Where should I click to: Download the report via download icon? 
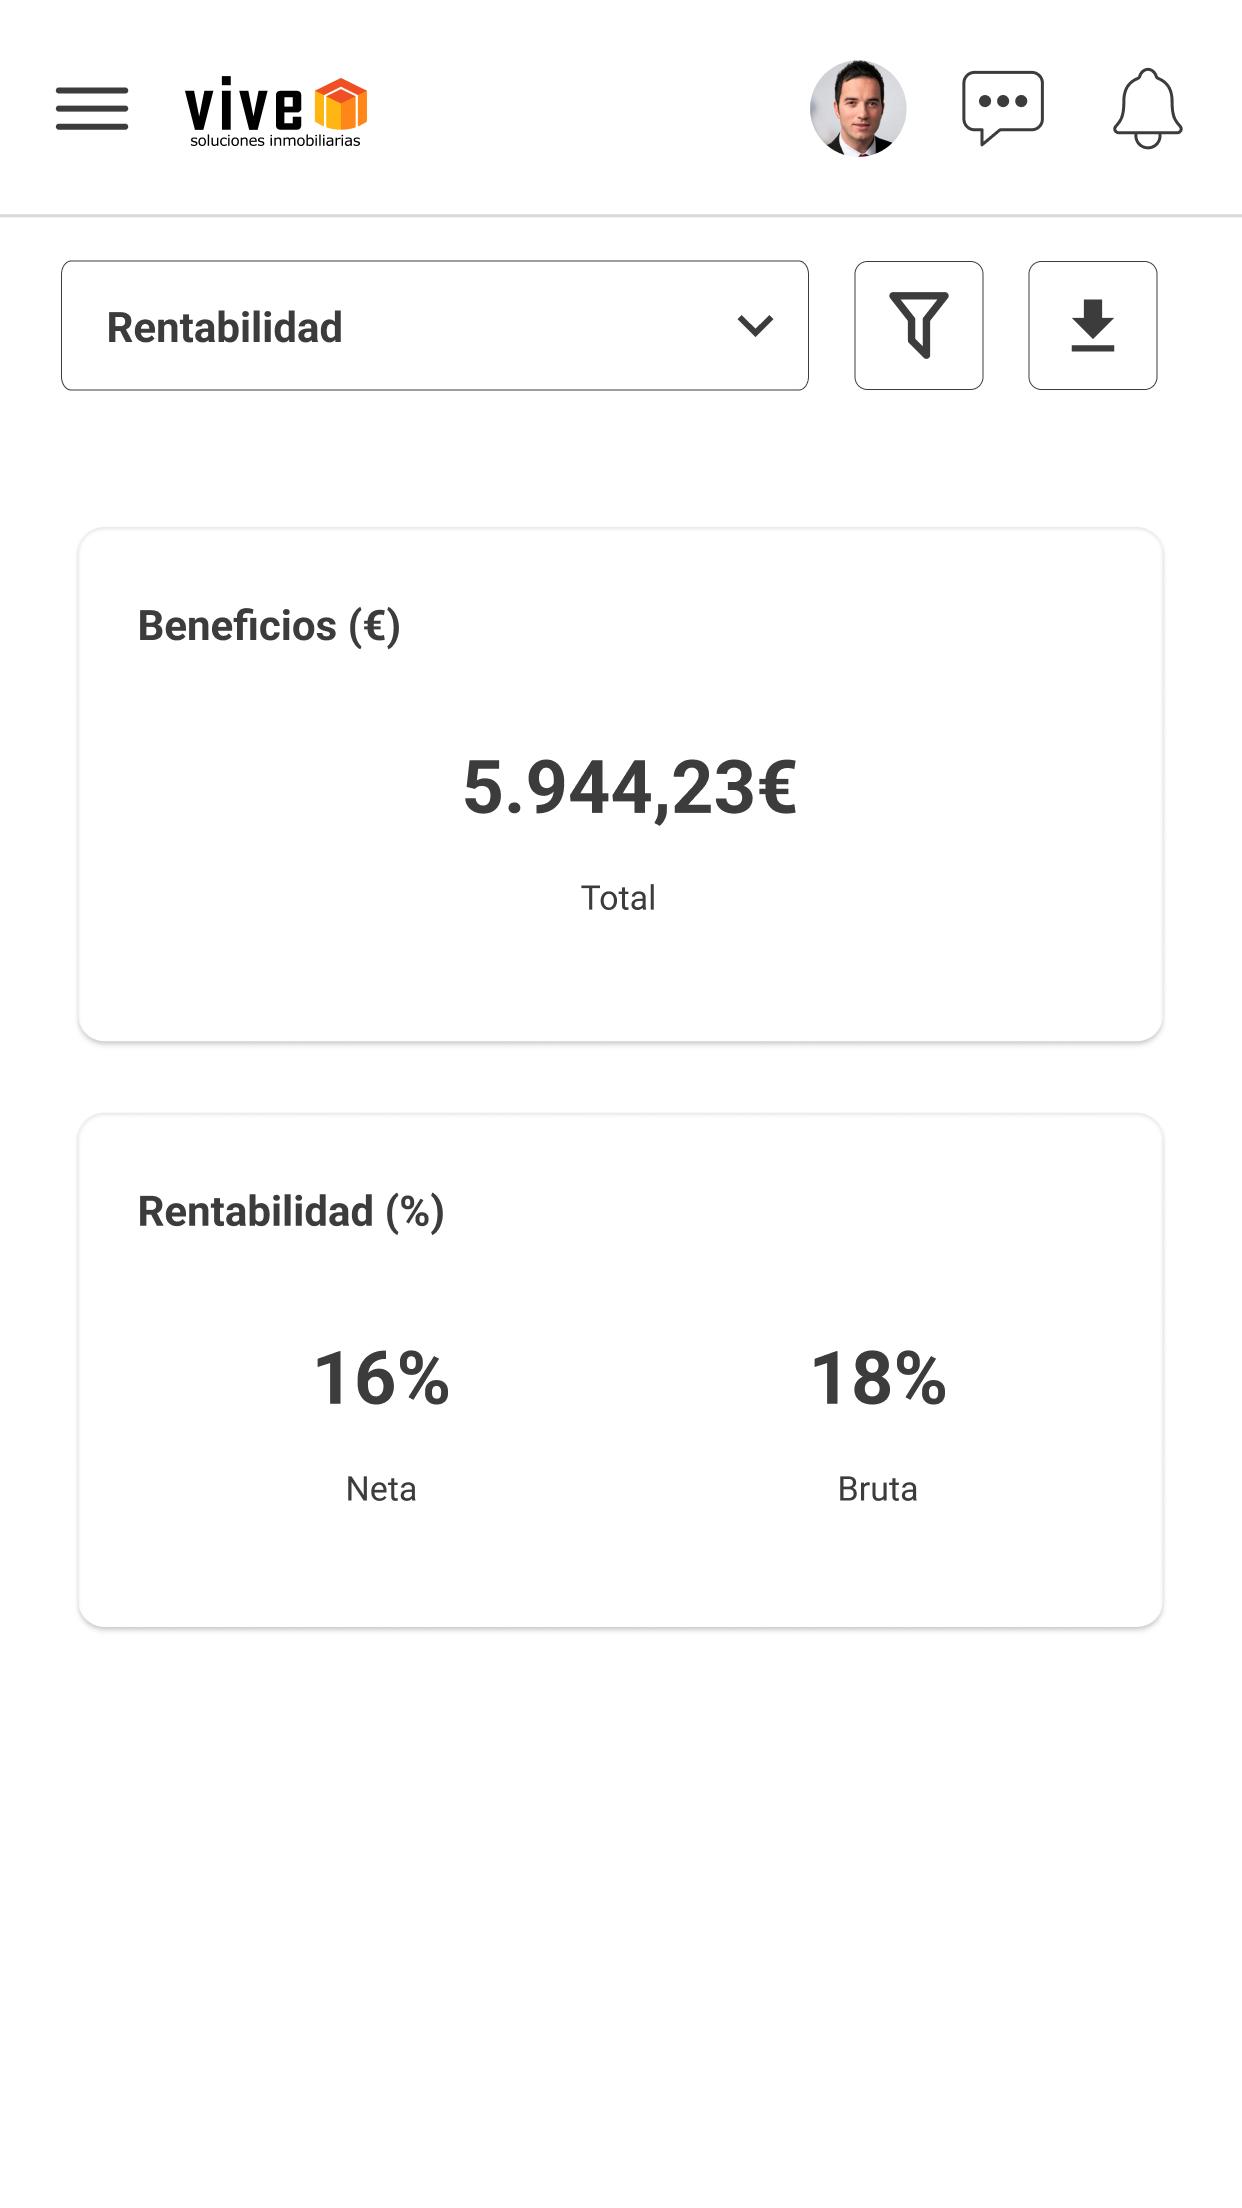pos(1093,325)
